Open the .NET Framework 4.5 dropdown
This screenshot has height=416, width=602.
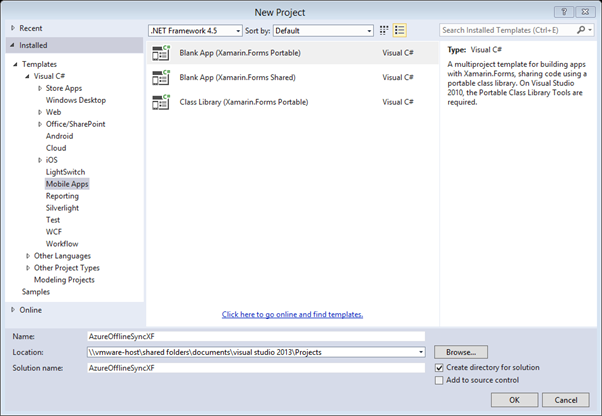tap(195, 31)
